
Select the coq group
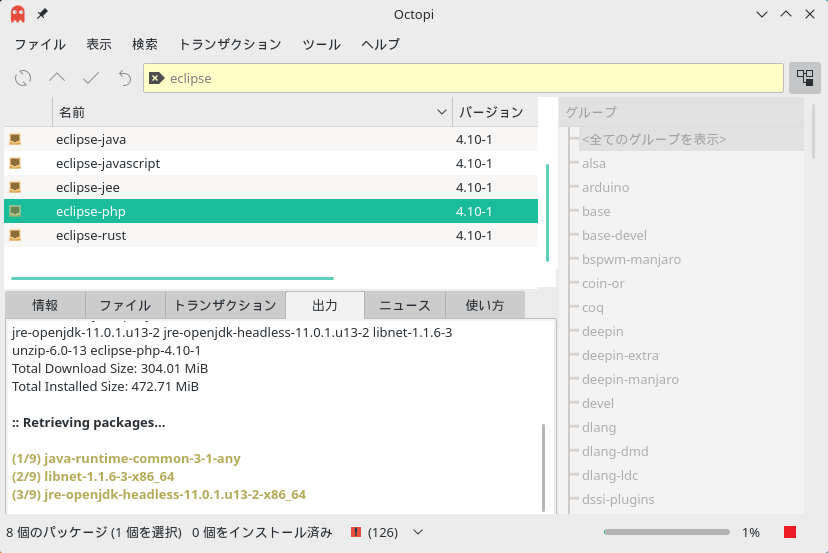(x=592, y=307)
